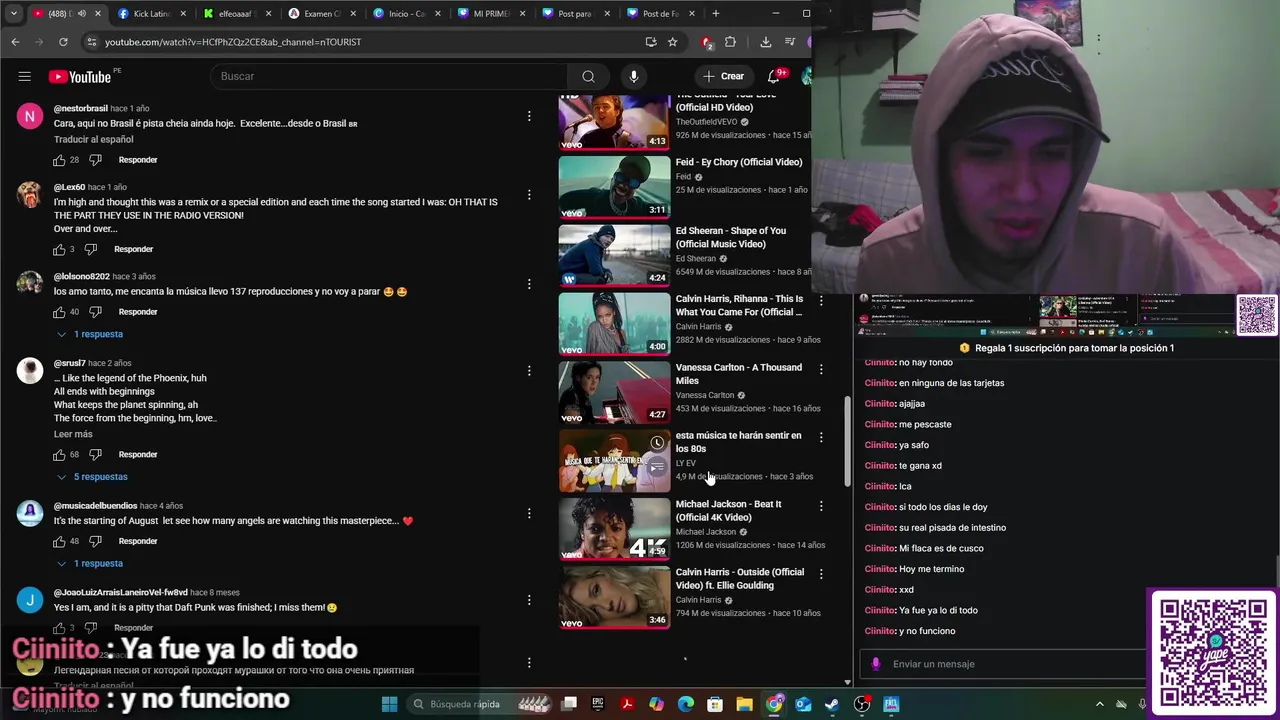Mute the YouTube tab's audio icon

[82, 14]
